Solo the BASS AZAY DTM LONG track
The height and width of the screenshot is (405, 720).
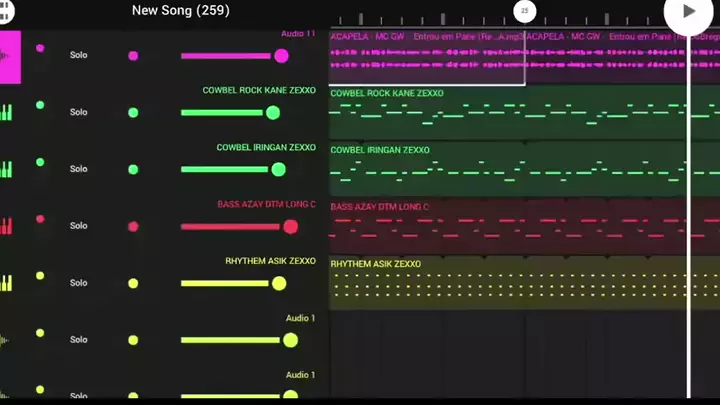pyautogui.click(x=79, y=226)
